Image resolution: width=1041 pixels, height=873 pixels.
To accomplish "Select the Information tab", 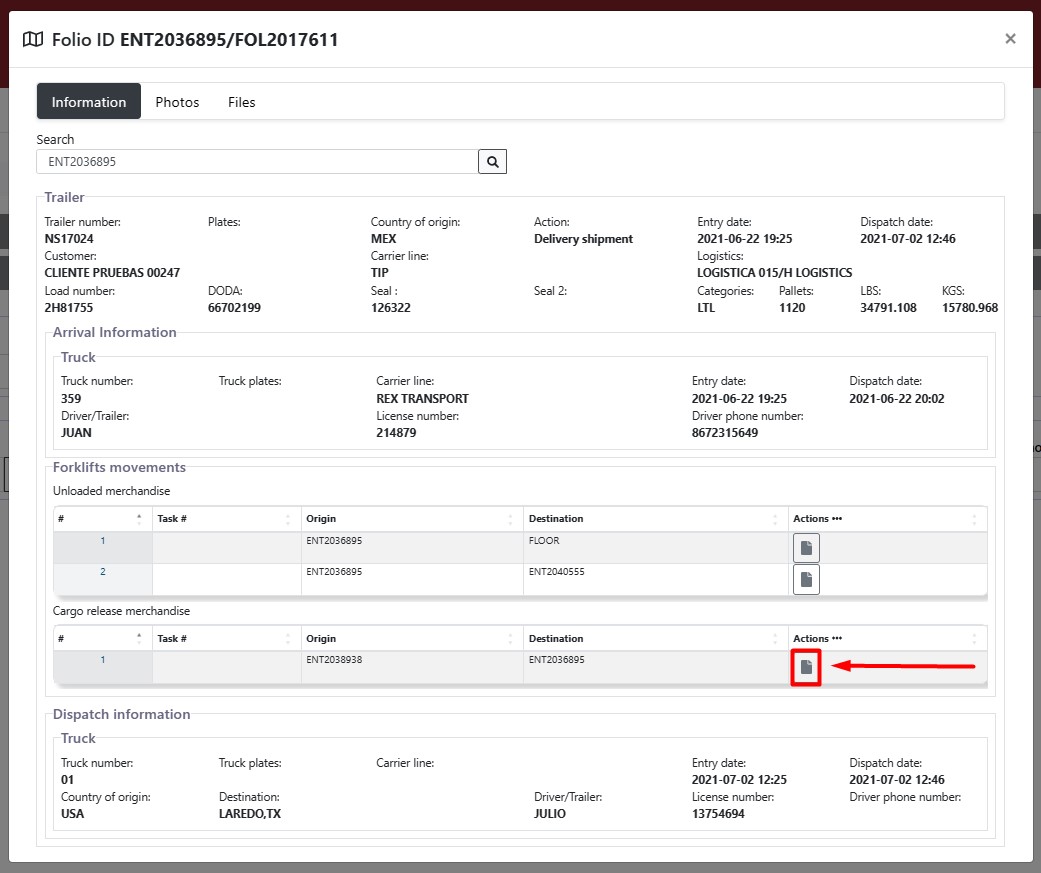I will 89,102.
